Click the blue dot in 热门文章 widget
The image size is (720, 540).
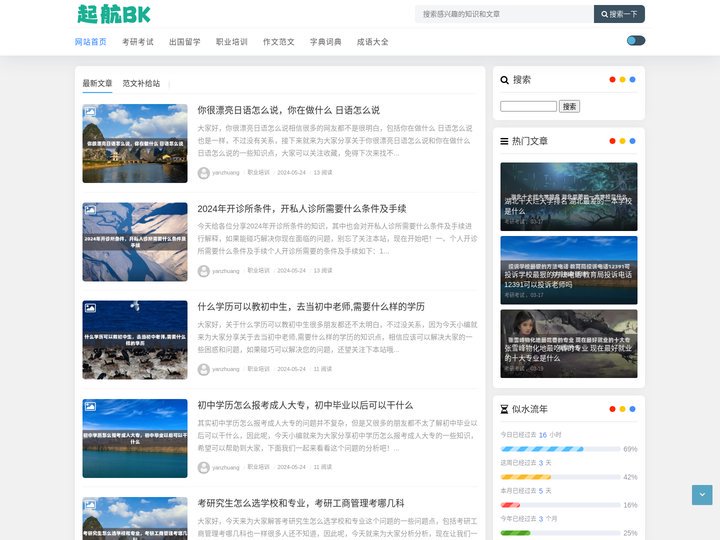[632, 141]
